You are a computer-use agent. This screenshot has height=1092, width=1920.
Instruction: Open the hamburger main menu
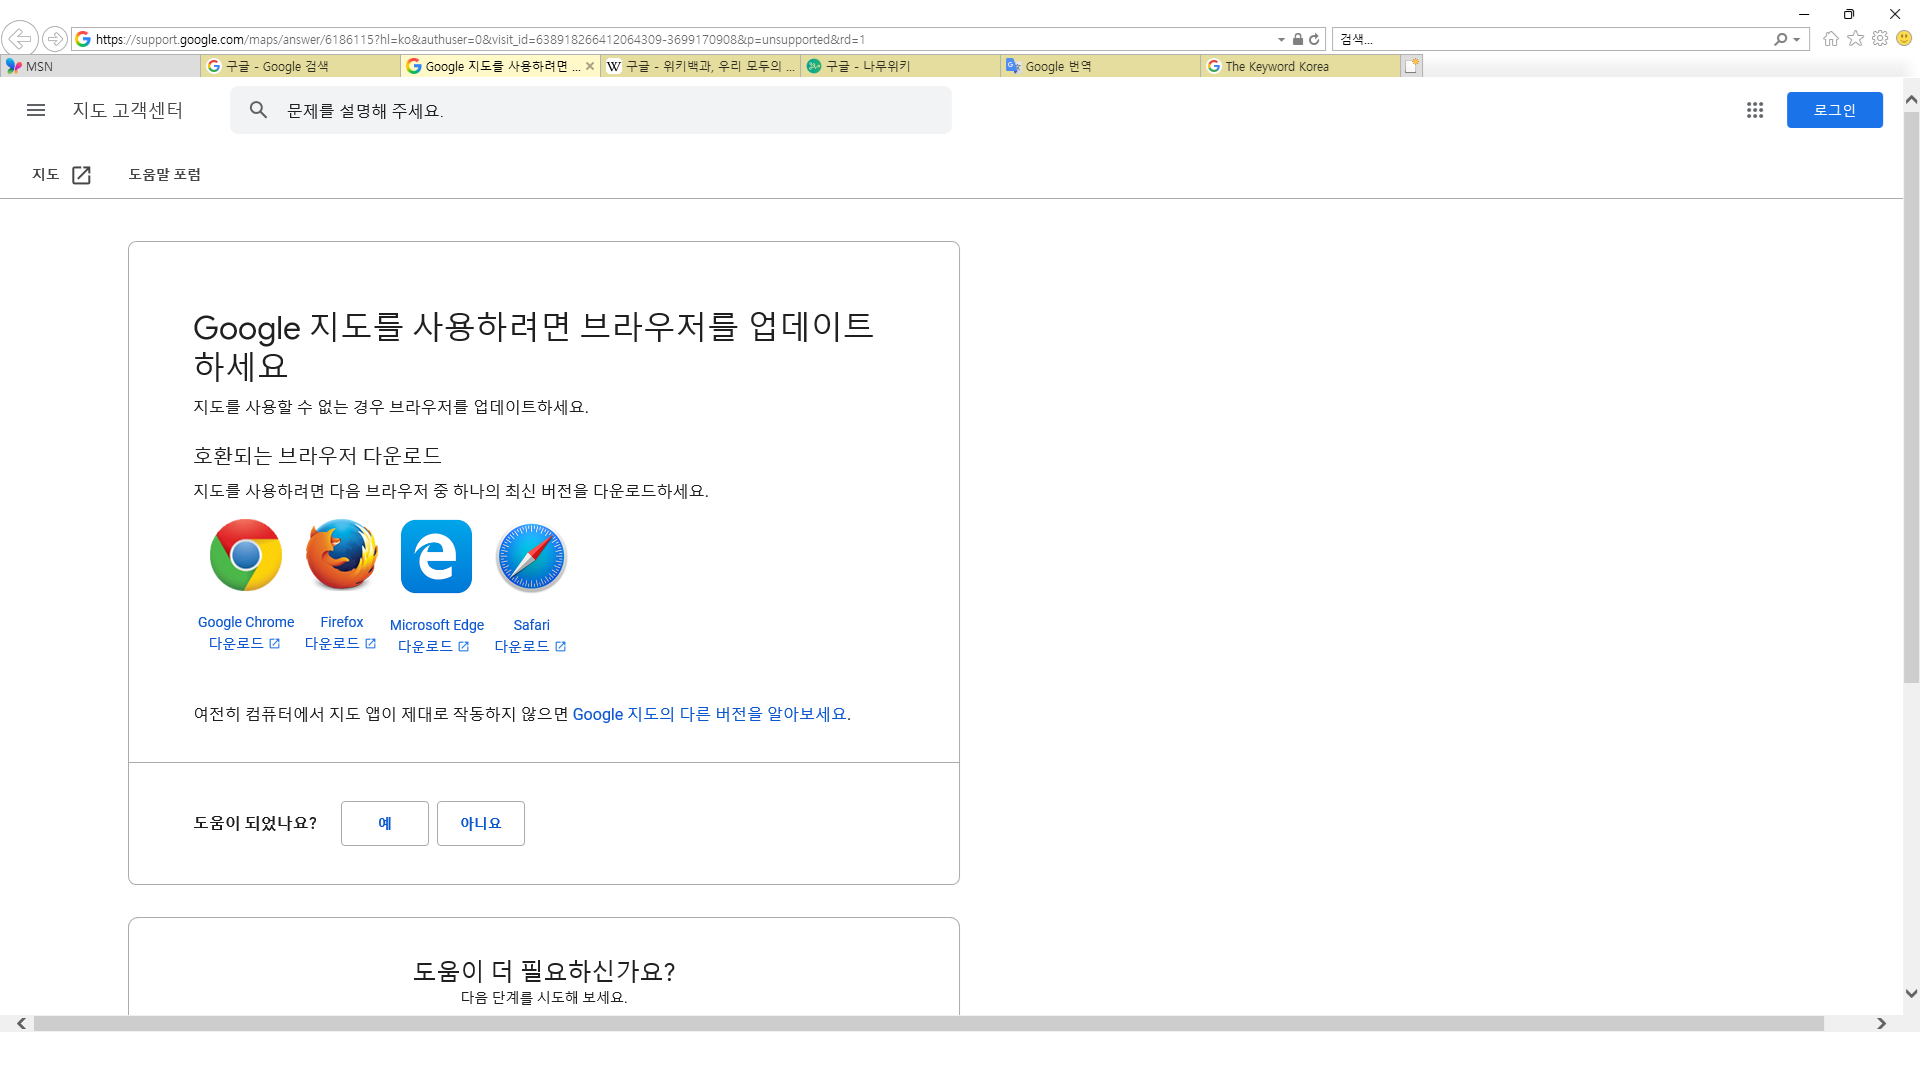(36, 110)
